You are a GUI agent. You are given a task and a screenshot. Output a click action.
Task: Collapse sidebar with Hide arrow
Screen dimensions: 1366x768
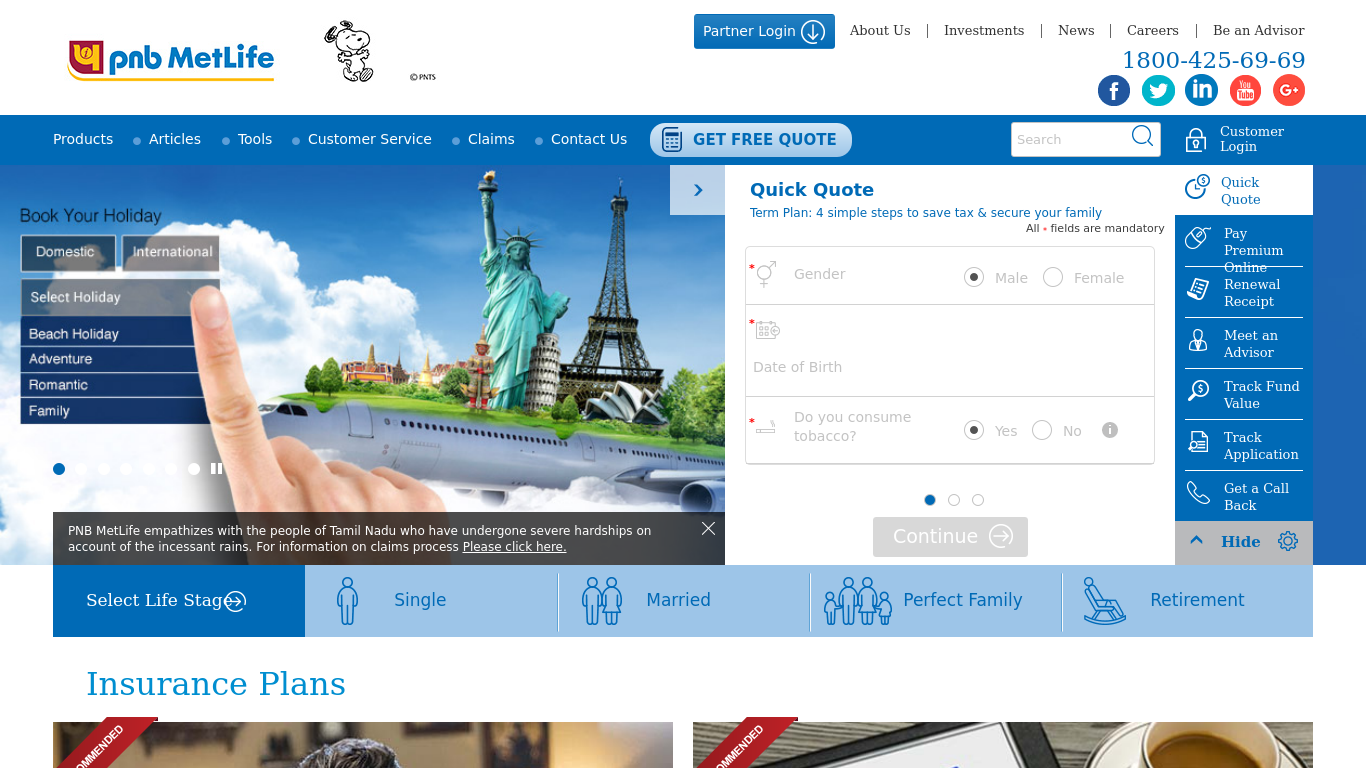pyautogui.click(x=1196, y=540)
